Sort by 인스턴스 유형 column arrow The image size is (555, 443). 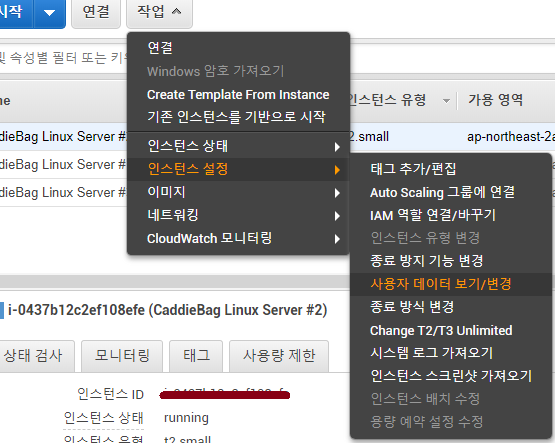point(447,101)
